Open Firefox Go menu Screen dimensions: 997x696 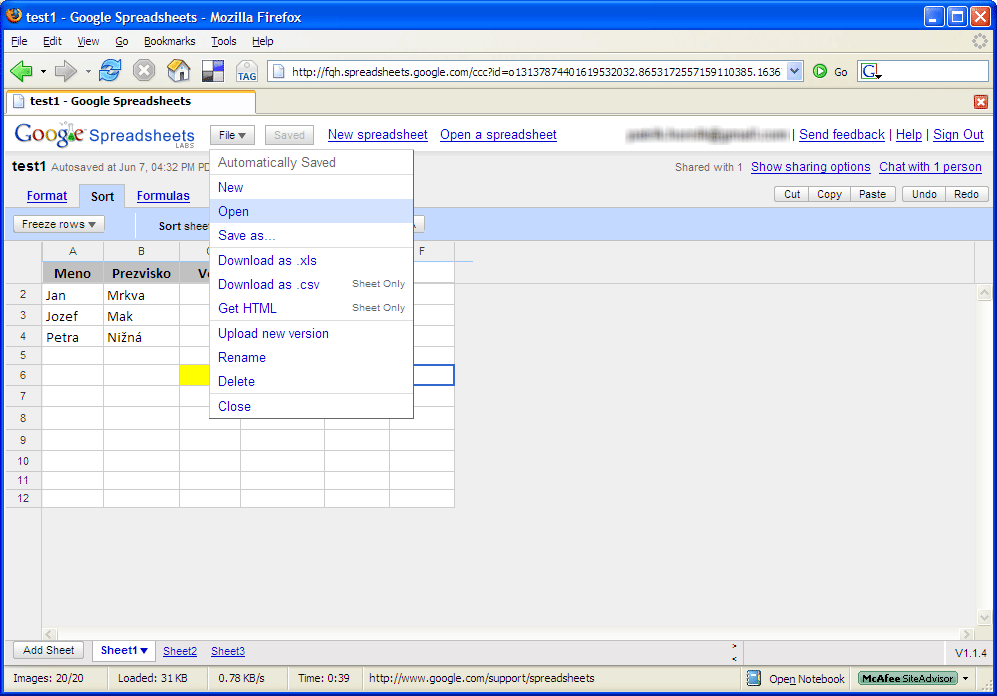pos(122,41)
